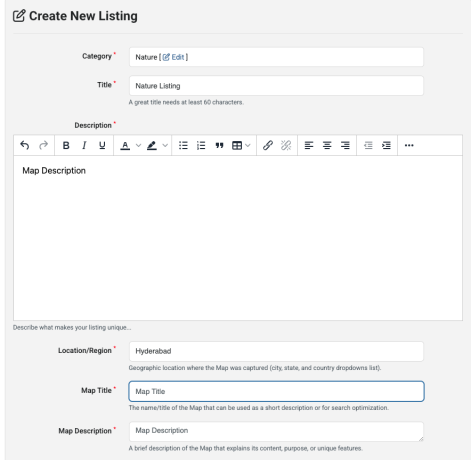Click the undo icon in editor toolbar

point(25,145)
